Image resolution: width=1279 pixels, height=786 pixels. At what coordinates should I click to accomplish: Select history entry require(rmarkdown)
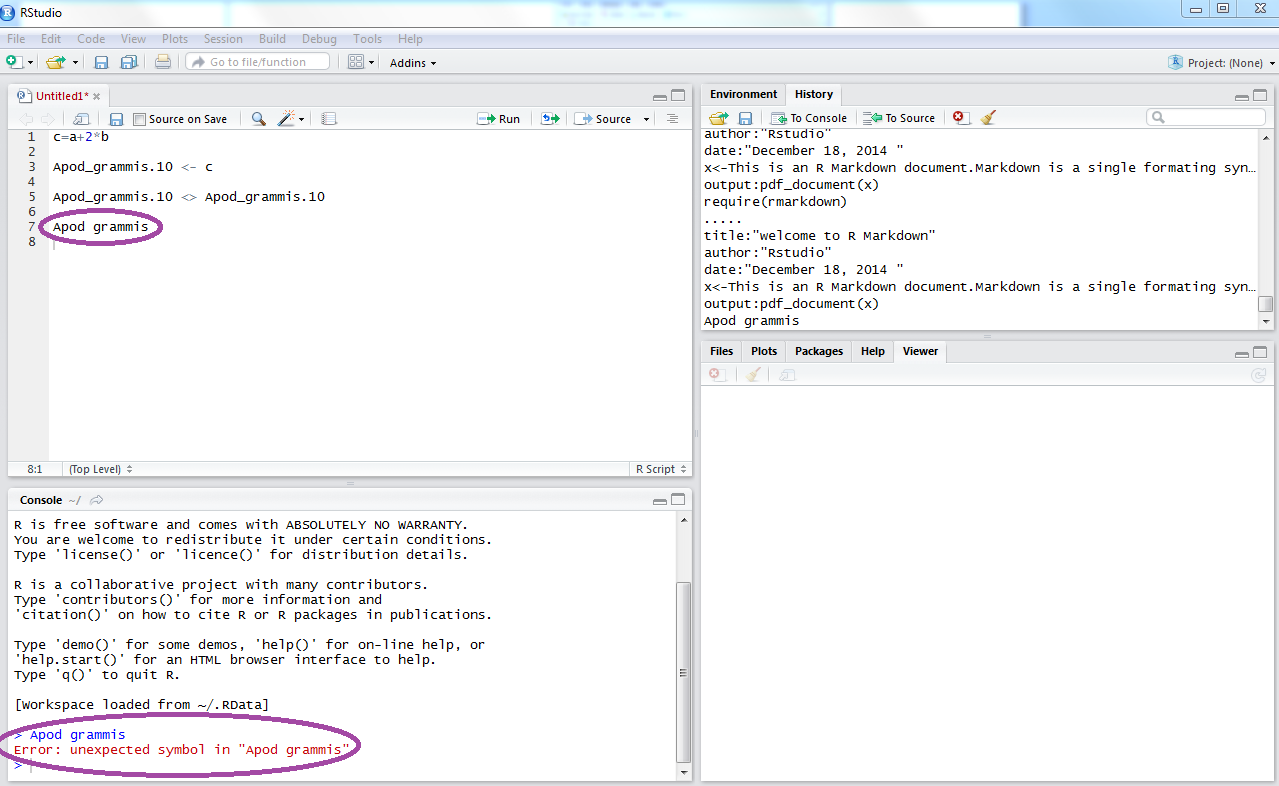click(775, 202)
